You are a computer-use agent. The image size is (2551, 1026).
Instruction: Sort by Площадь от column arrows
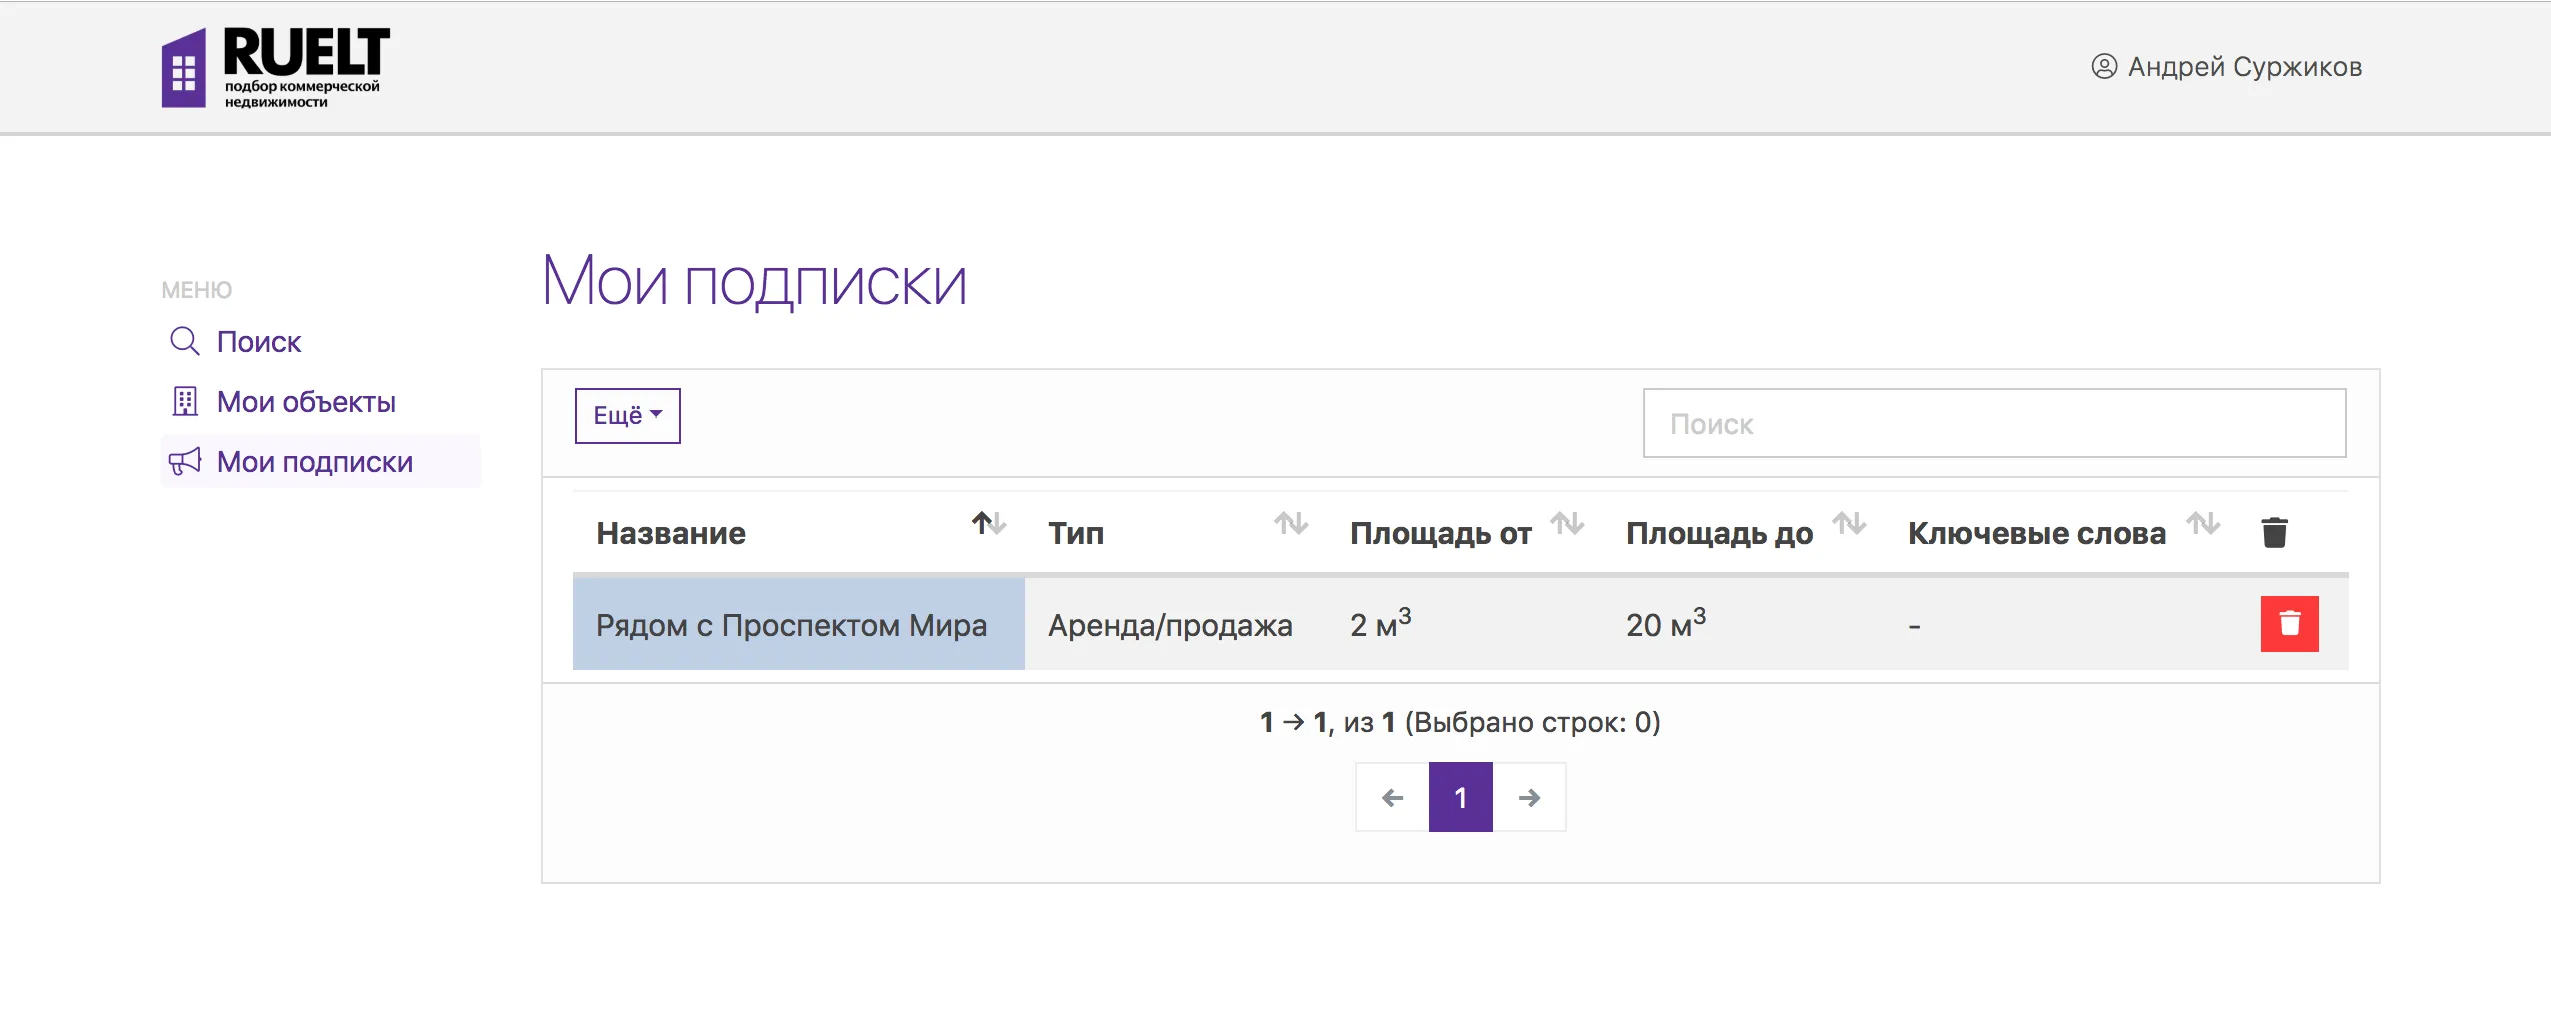click(x=1566, y=524)
